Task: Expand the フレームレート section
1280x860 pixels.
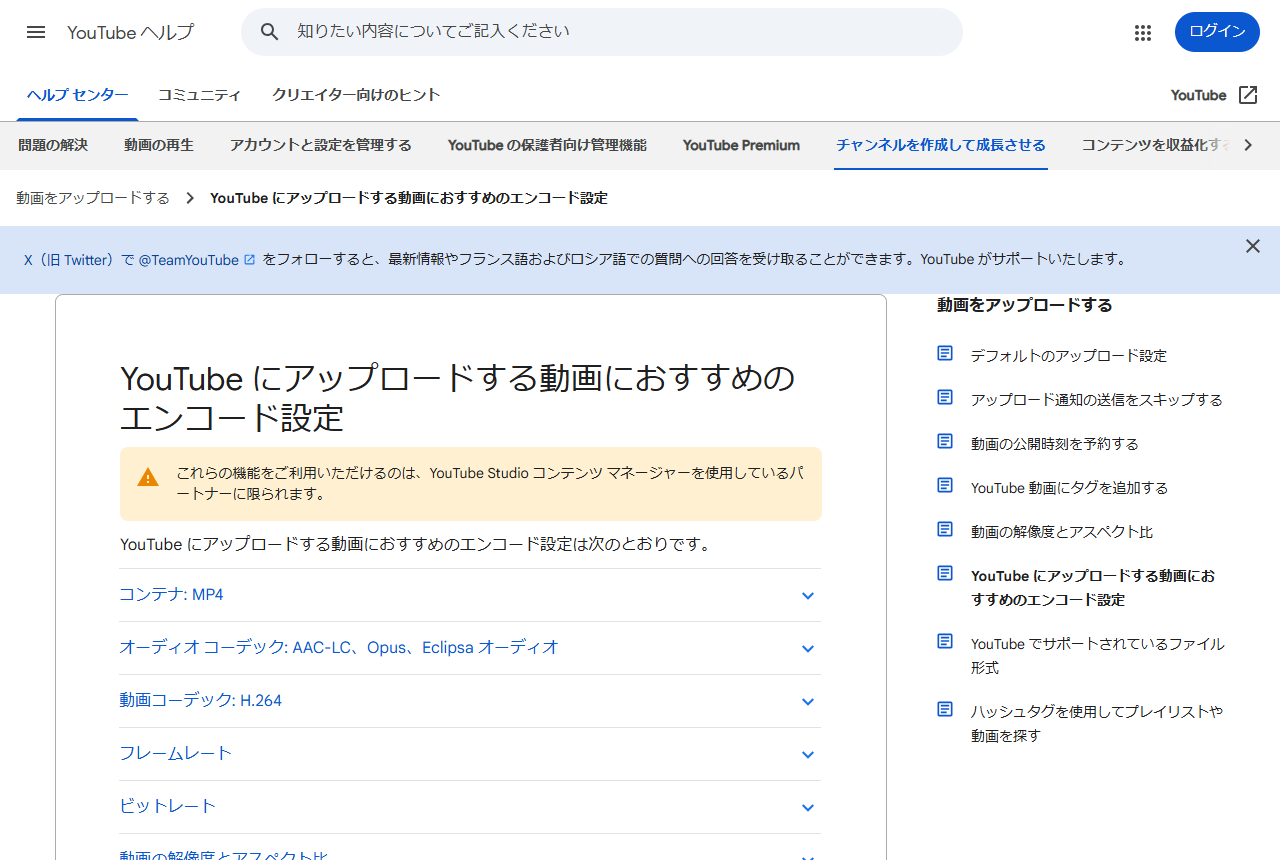Action: click(470, 754)
